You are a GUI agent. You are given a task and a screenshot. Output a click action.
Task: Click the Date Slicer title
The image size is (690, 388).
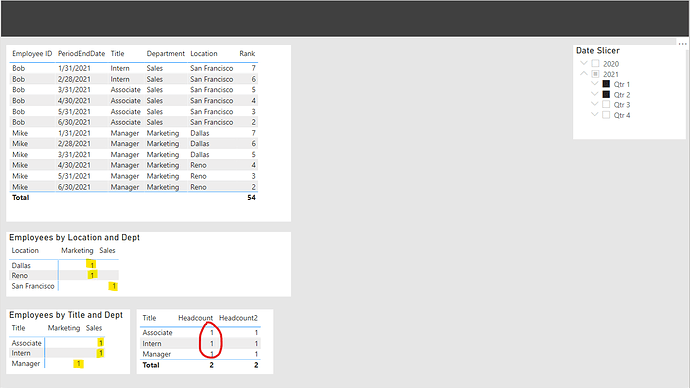pyautogui.click(x=598, y=51)
